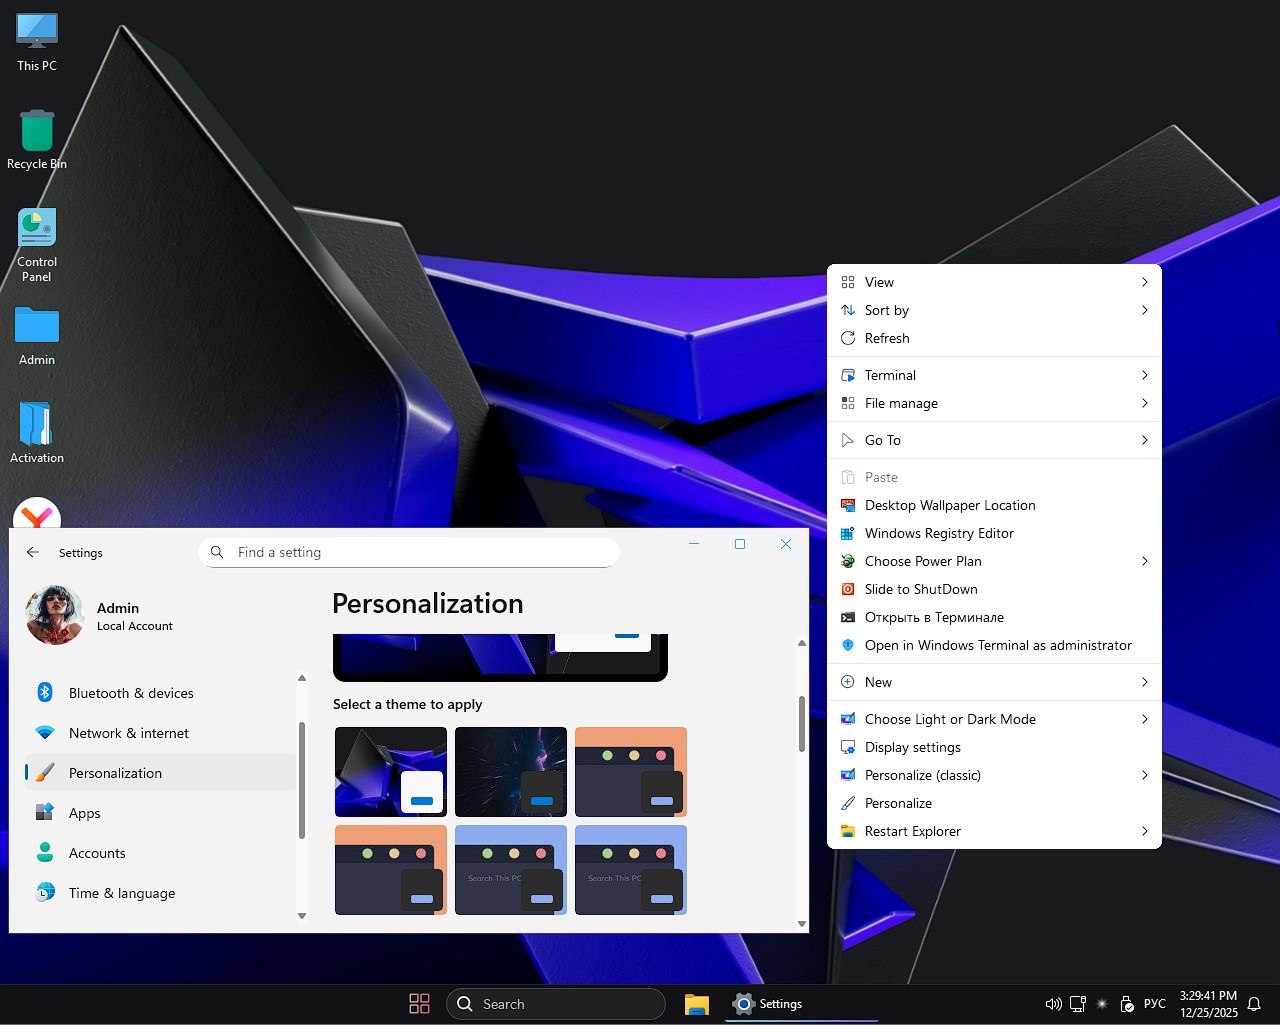The height and width of the screenshot is (1025, 1280).
Task: Click Refresh in the context menu
Action: point(887,338)
